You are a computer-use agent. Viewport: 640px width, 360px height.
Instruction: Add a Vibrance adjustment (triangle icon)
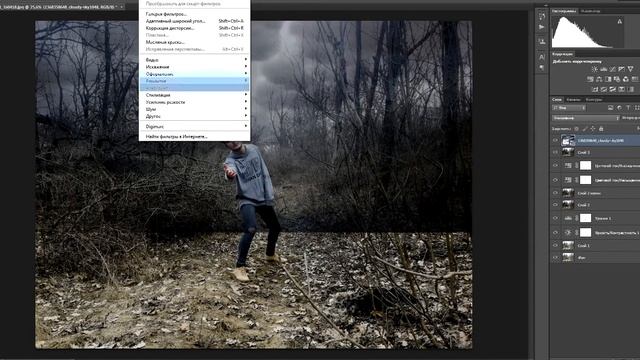631,69
